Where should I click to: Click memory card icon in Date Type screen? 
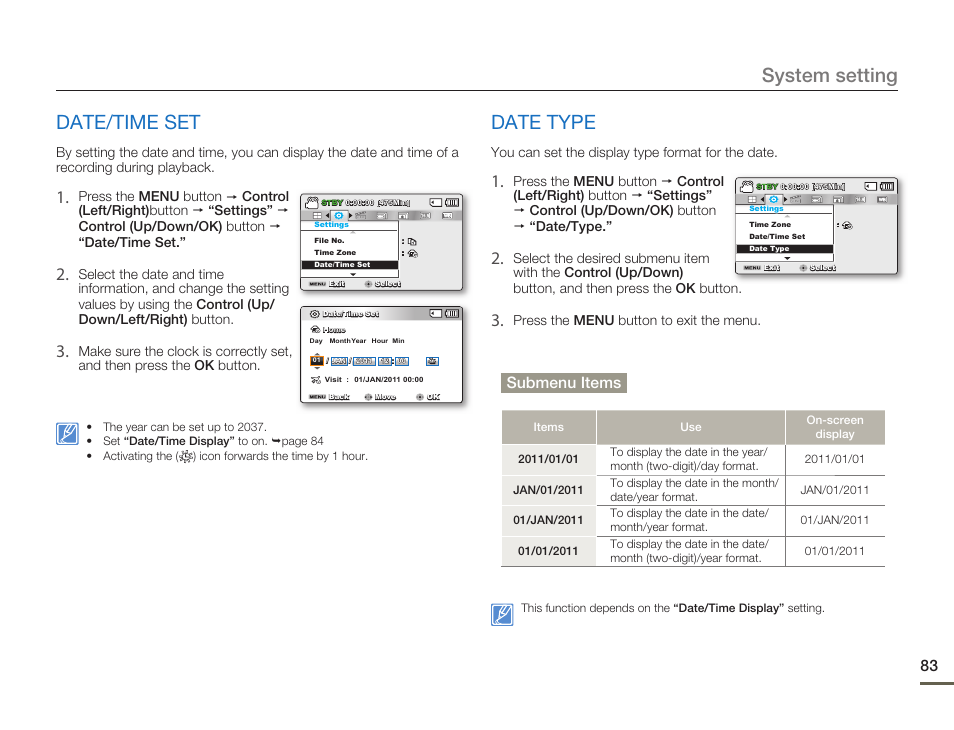871,186
